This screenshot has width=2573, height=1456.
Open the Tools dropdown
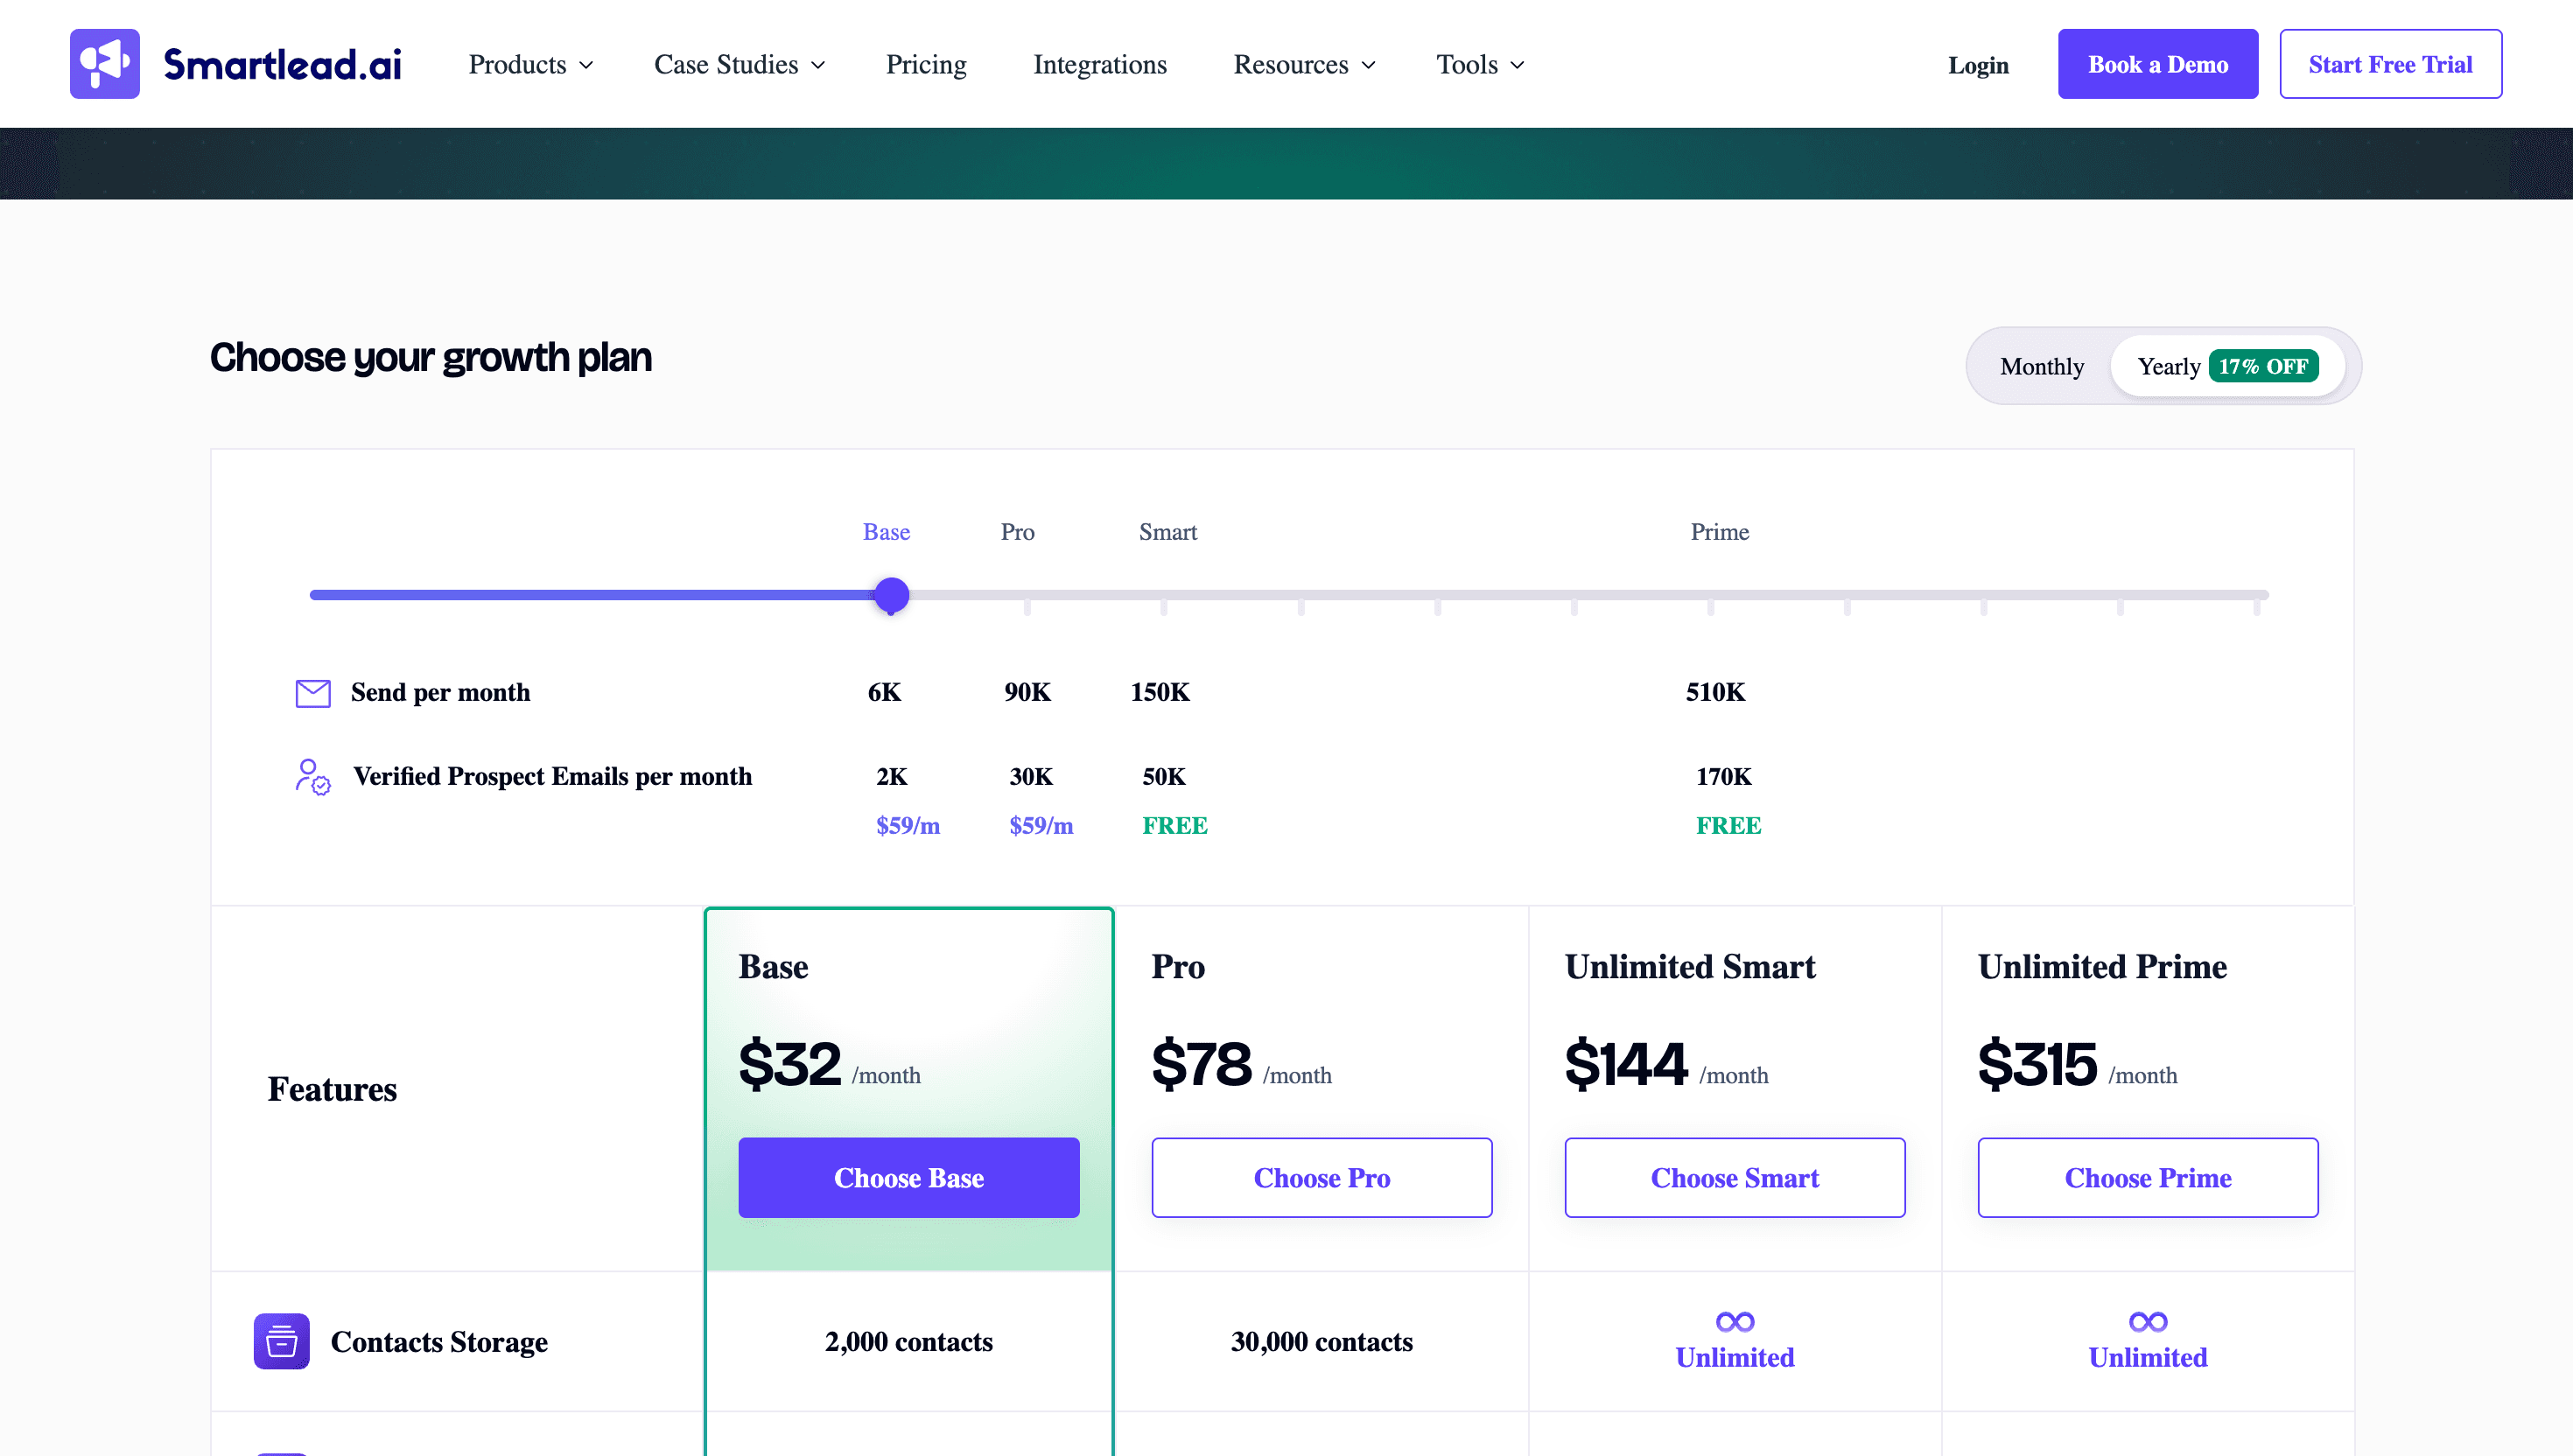[x=1479, y=63]
